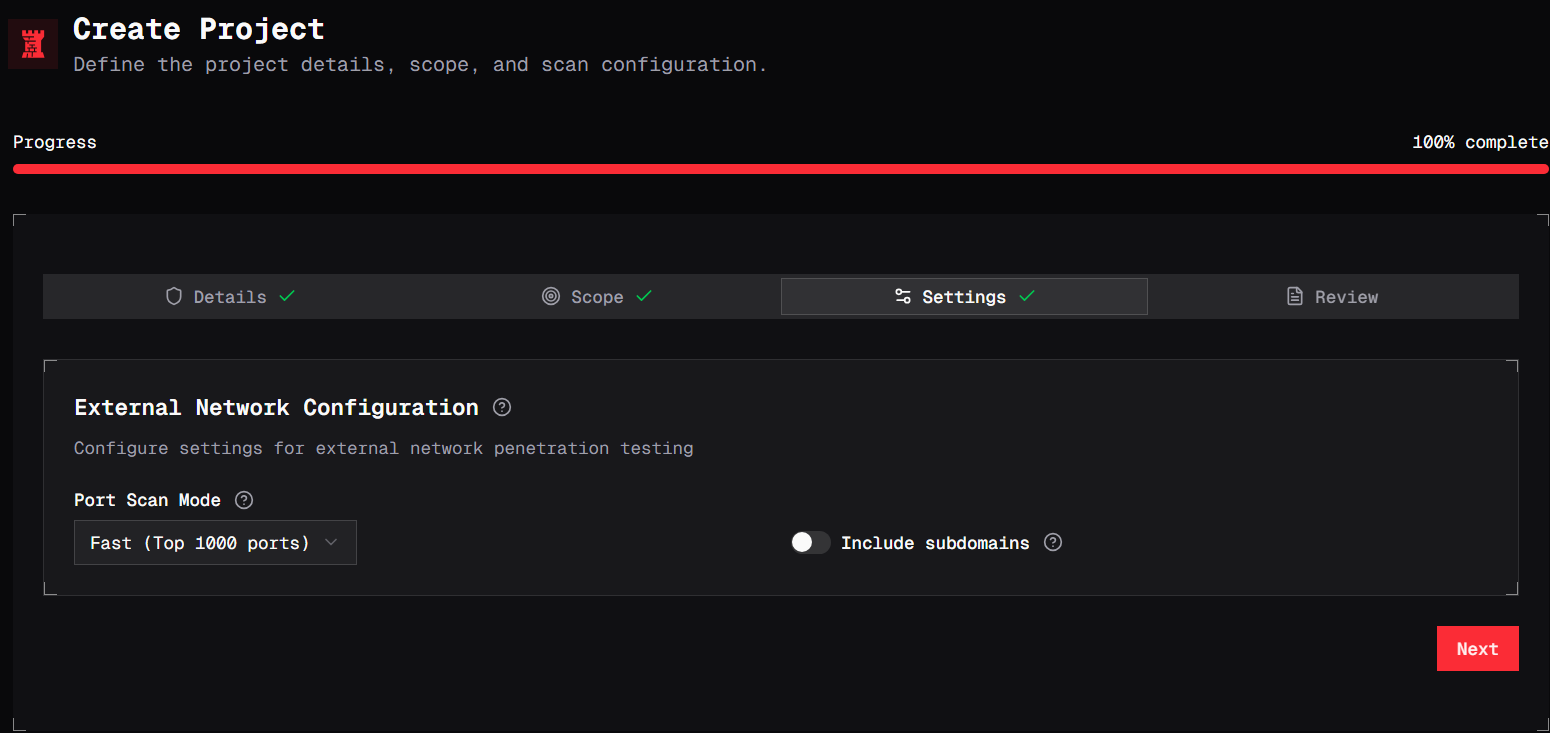Click the red rook logo icon
This screenshot has height=733, width=1550.
tap(33, 44)
